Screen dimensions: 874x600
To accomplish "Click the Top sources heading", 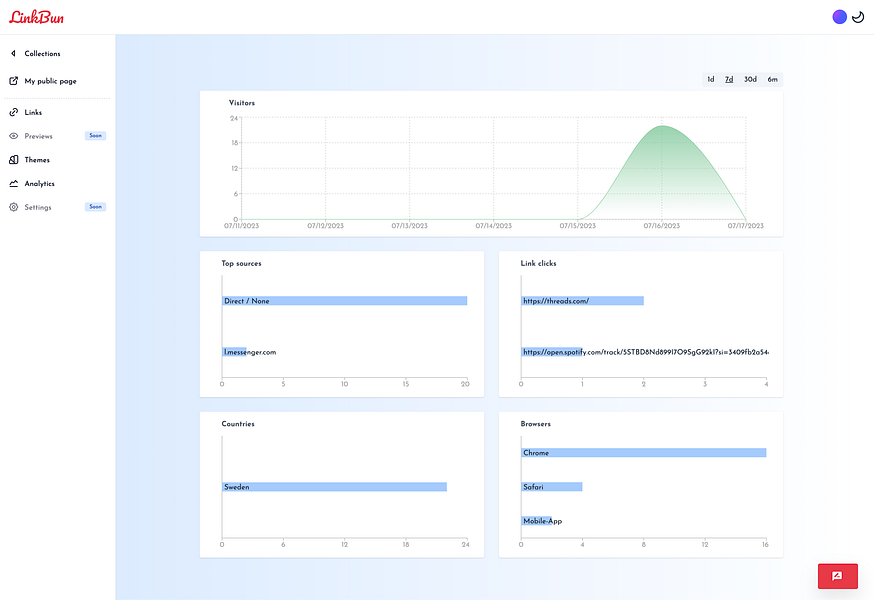I will [x=241, y=263].
